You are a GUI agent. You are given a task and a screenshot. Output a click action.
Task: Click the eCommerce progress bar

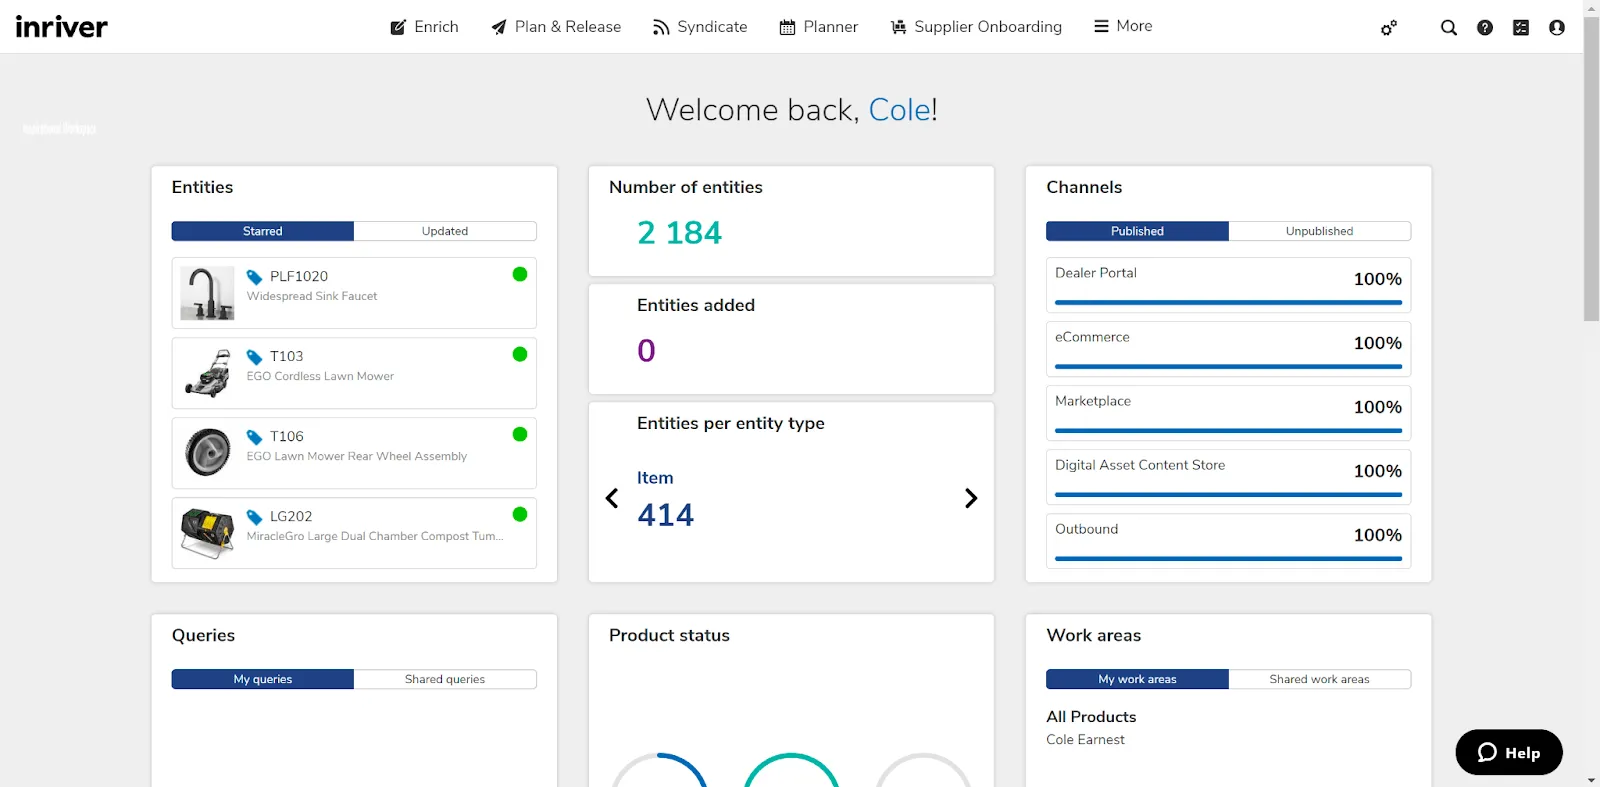[1228, 366]
